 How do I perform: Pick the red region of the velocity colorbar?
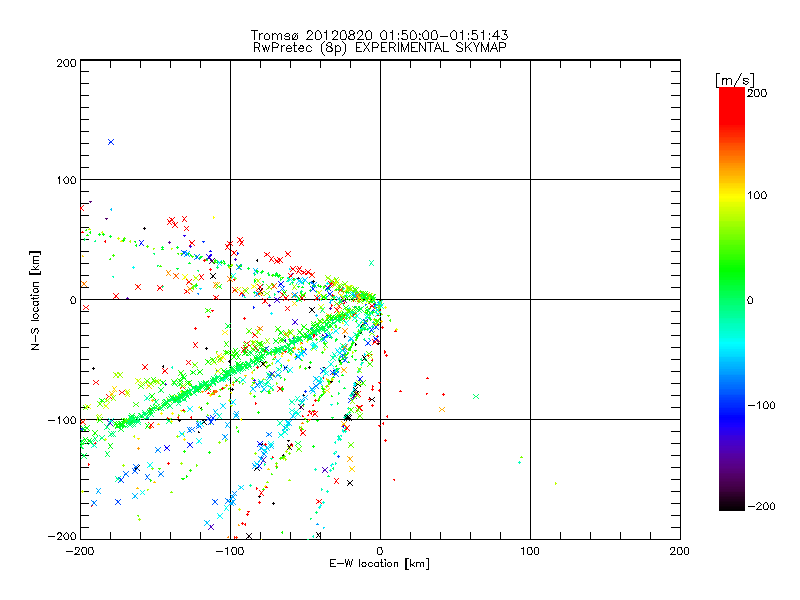[x=732, y=105]
